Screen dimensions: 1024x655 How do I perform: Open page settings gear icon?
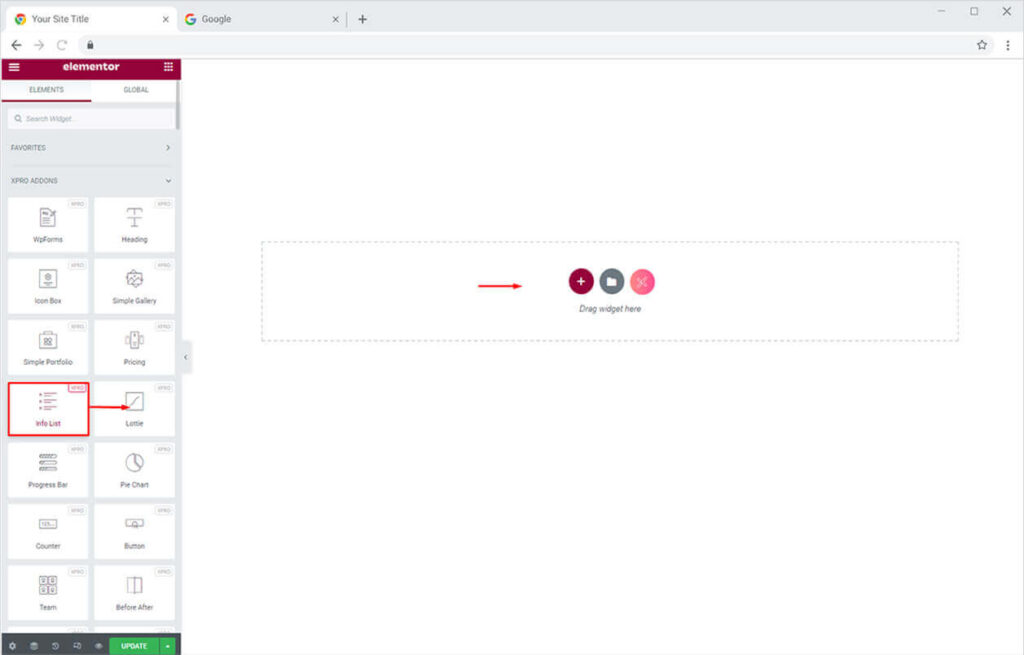pos(12,646)
